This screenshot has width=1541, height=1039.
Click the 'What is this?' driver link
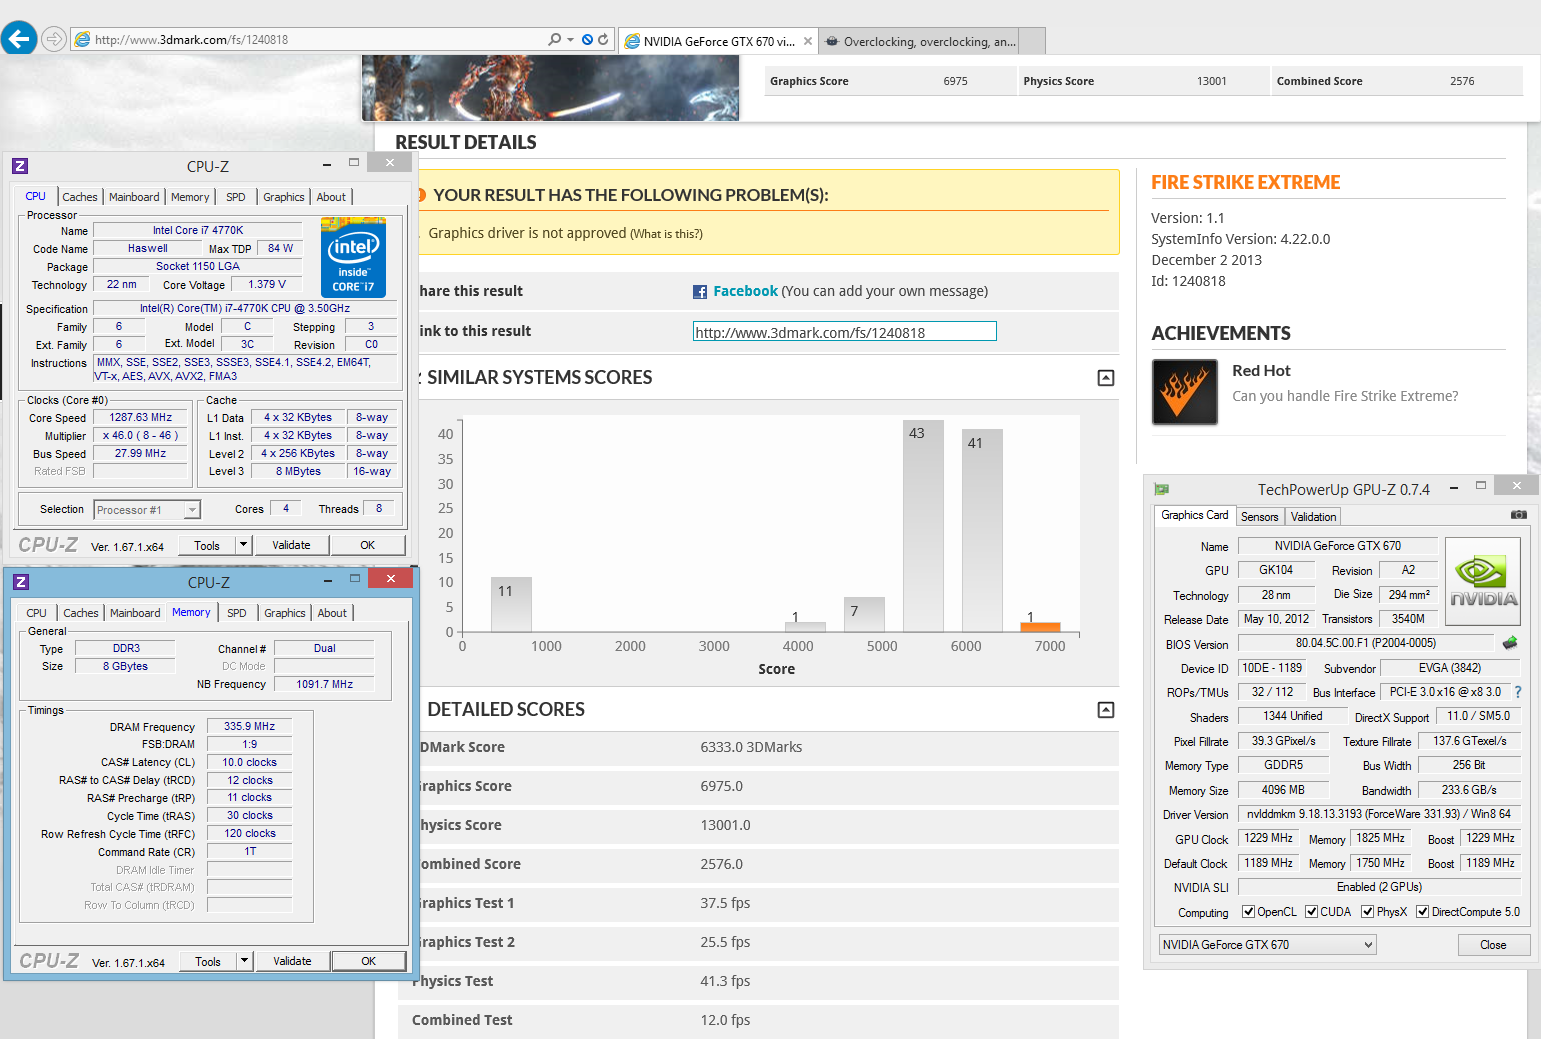point(666,234)
